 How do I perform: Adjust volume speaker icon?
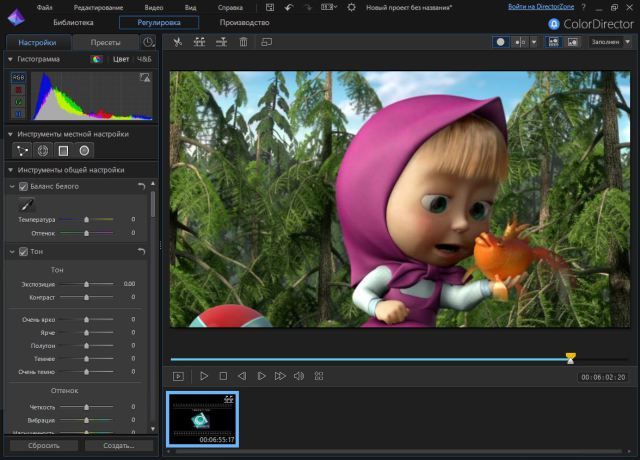(299, 376)
